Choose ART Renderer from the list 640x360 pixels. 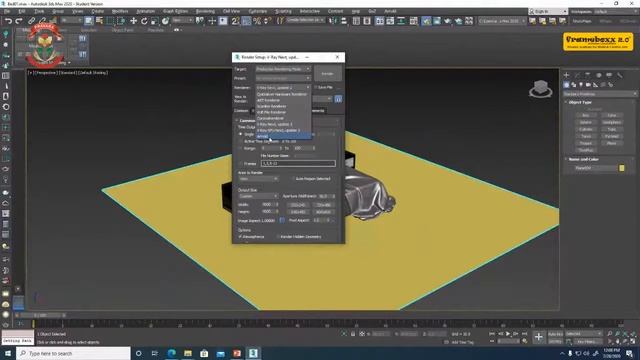point(283,100)
